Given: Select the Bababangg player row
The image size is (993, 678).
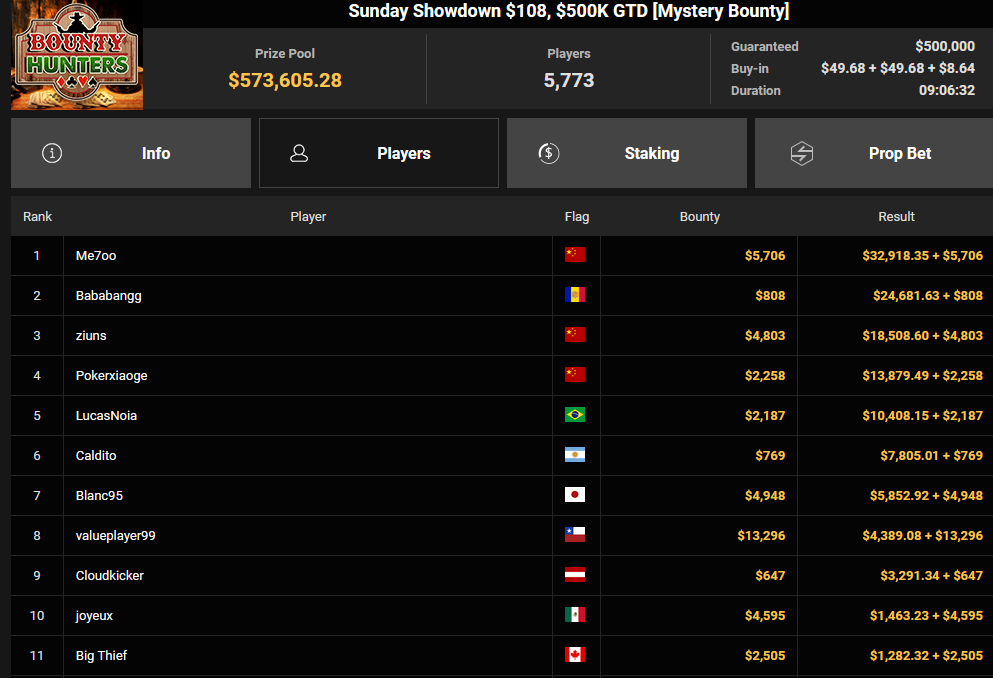Looking at the screenshot, I should (x=502, y=296).
